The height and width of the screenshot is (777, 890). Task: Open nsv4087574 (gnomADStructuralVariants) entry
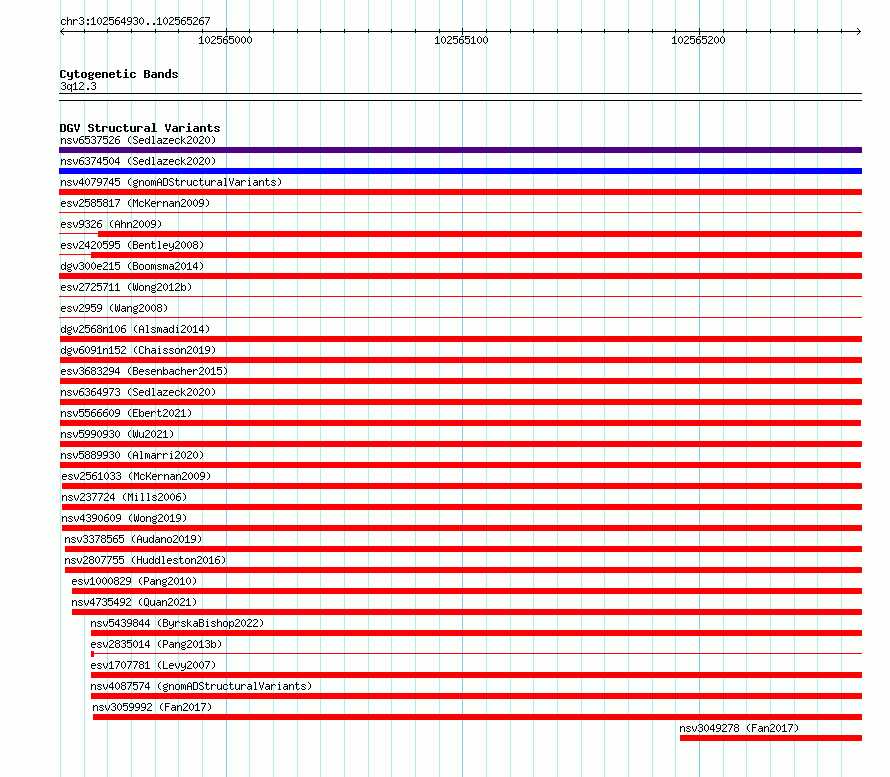[x=201, y=686]
